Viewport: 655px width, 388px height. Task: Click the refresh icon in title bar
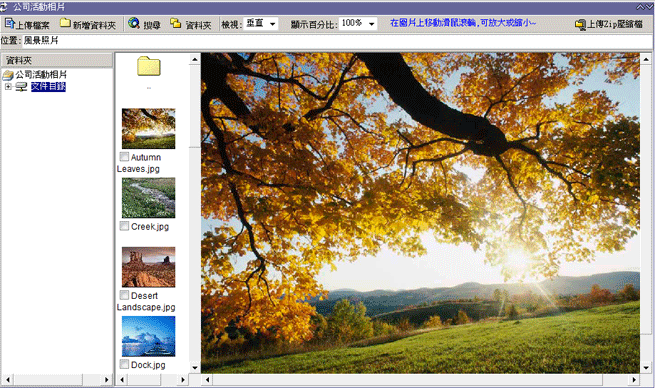tap(4, 7)
